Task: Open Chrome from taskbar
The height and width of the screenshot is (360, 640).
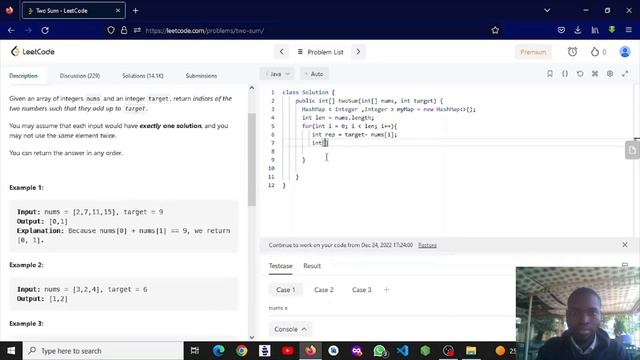Action: pyautogui.click(x=241, y=351)
